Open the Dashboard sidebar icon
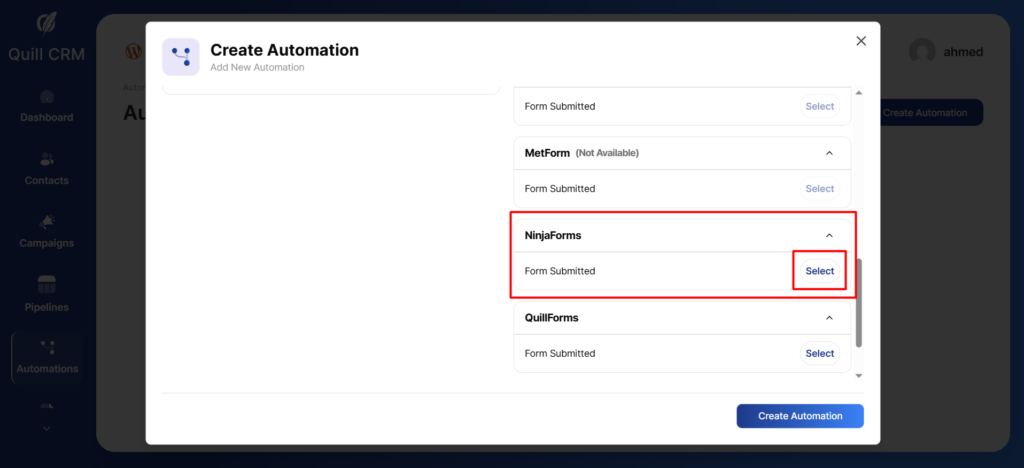Image resolution: width=1024 pixels, height=468 pixels. (x=46, y=97)
